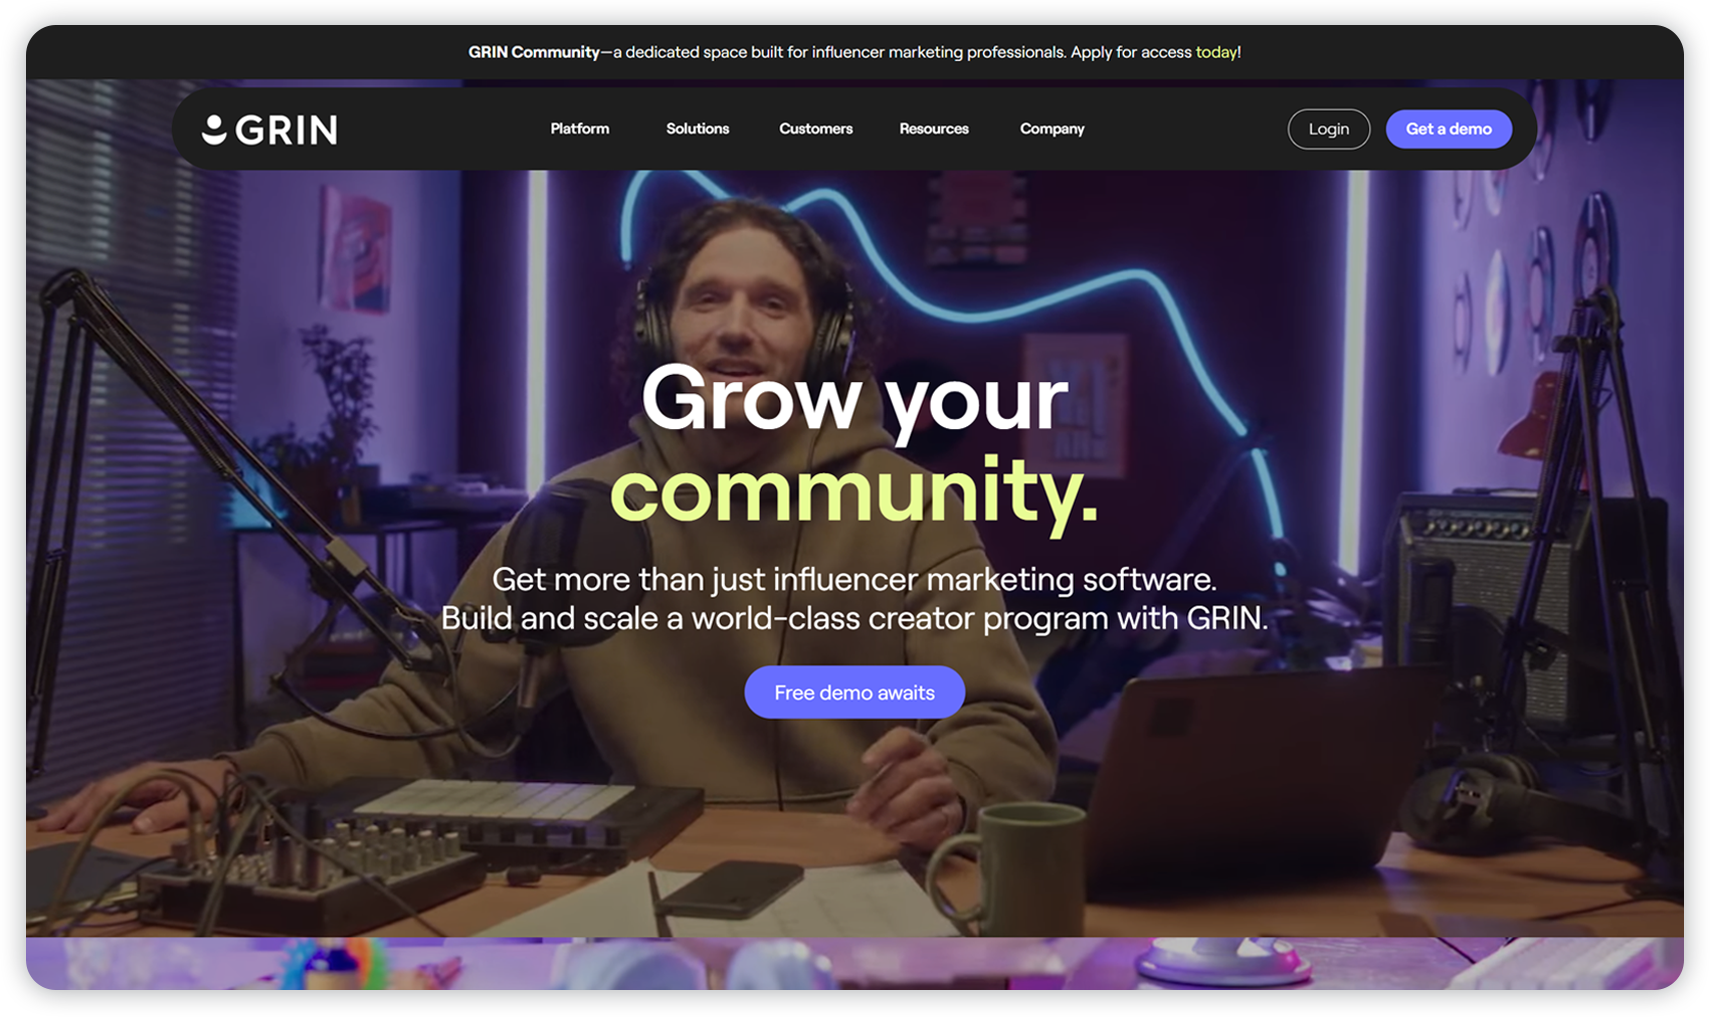Viewport: 1710px width, 1017px height.
Task: Click the "today!" link in the banner
Action: tap(1217, 52)
